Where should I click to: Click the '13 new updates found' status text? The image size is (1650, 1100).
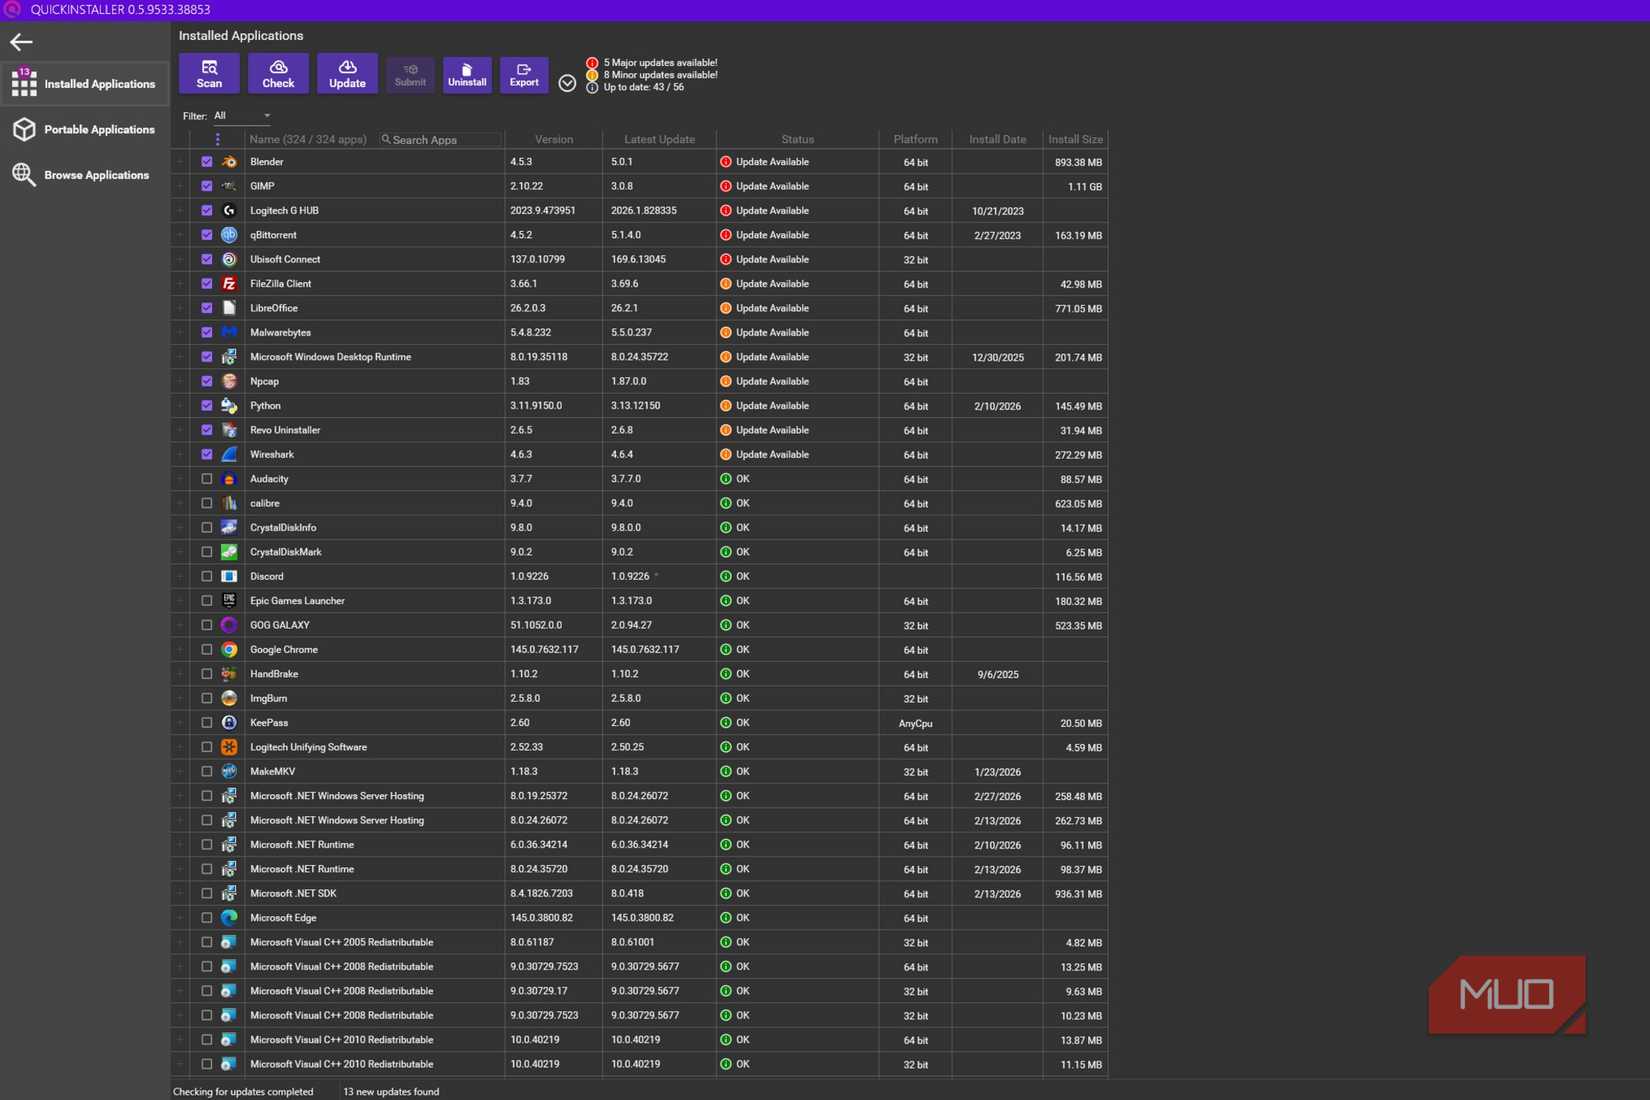(x=391, y=1092)
